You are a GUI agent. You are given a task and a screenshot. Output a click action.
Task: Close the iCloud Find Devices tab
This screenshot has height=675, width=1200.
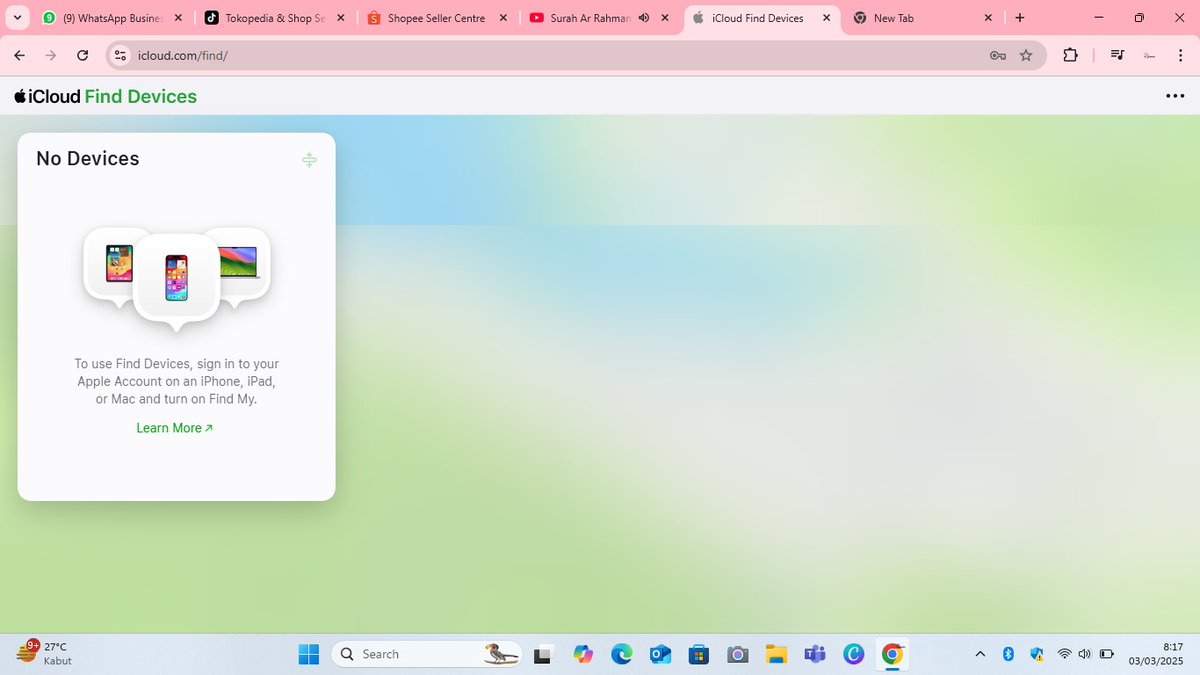(x=826, y=18)
